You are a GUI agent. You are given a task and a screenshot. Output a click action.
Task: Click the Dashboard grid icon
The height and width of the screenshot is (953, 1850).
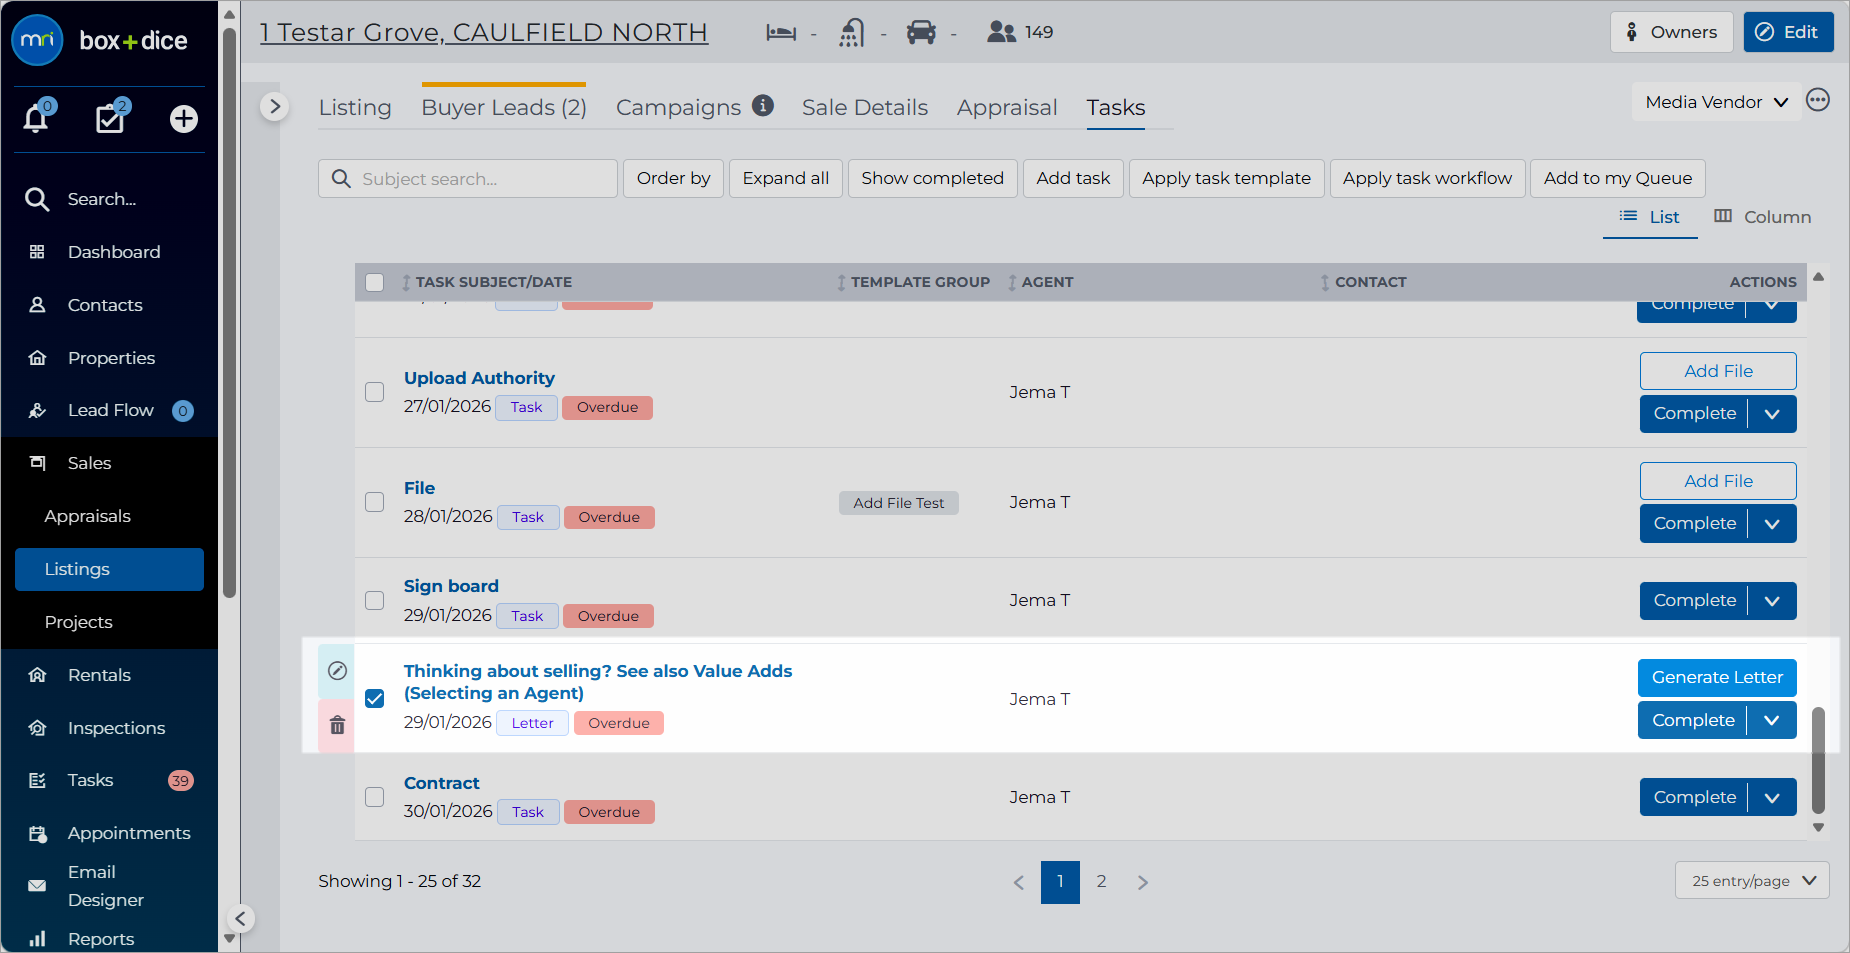37,252
